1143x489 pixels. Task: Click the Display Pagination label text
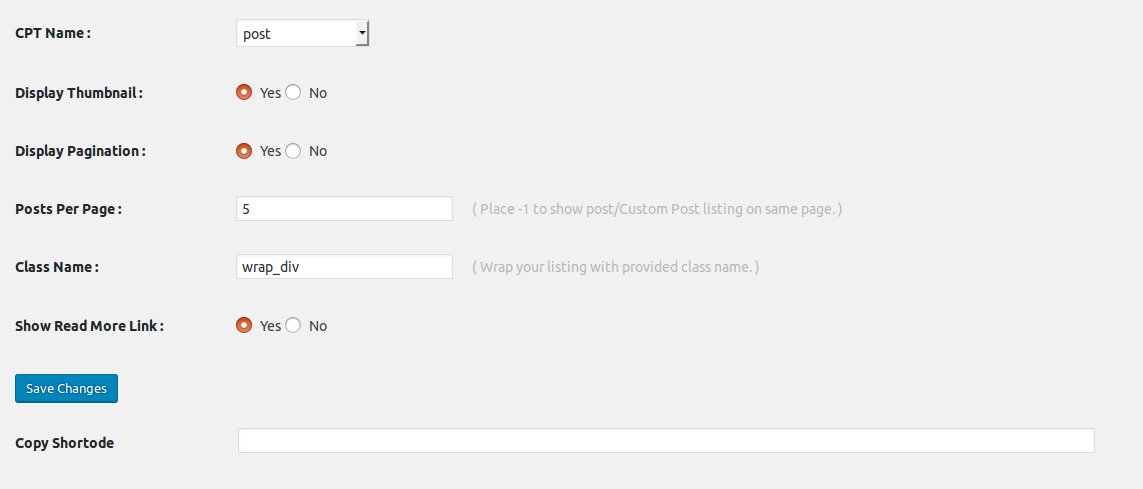point(80,151)
